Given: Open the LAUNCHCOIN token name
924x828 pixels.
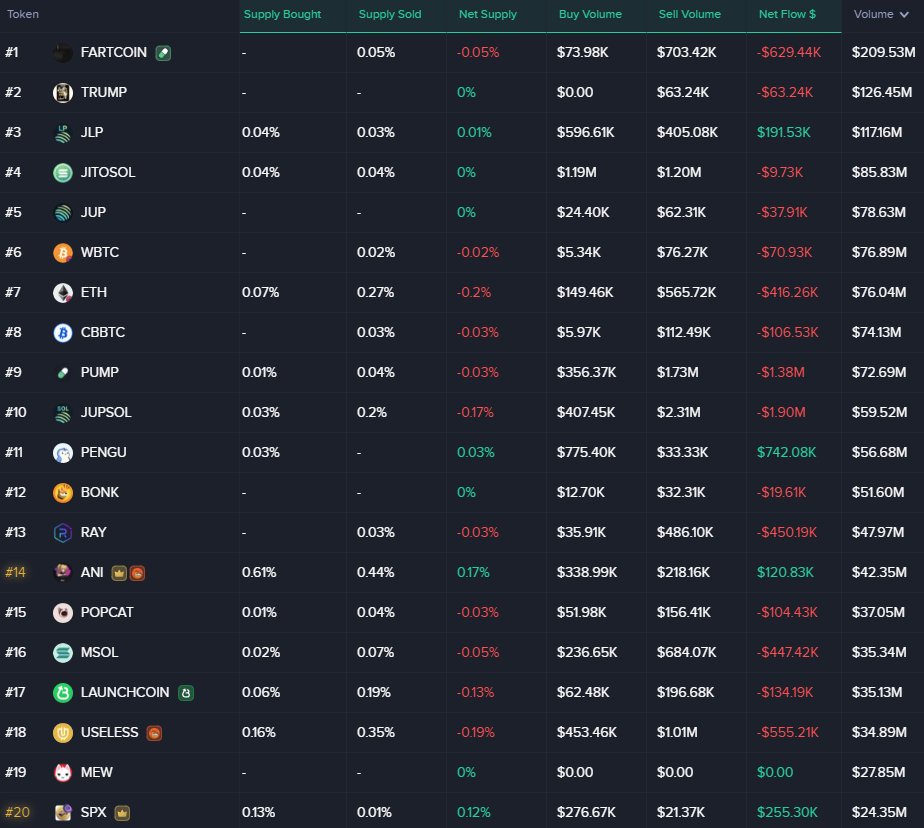Looking at the screenshot, I should point(125,692).
